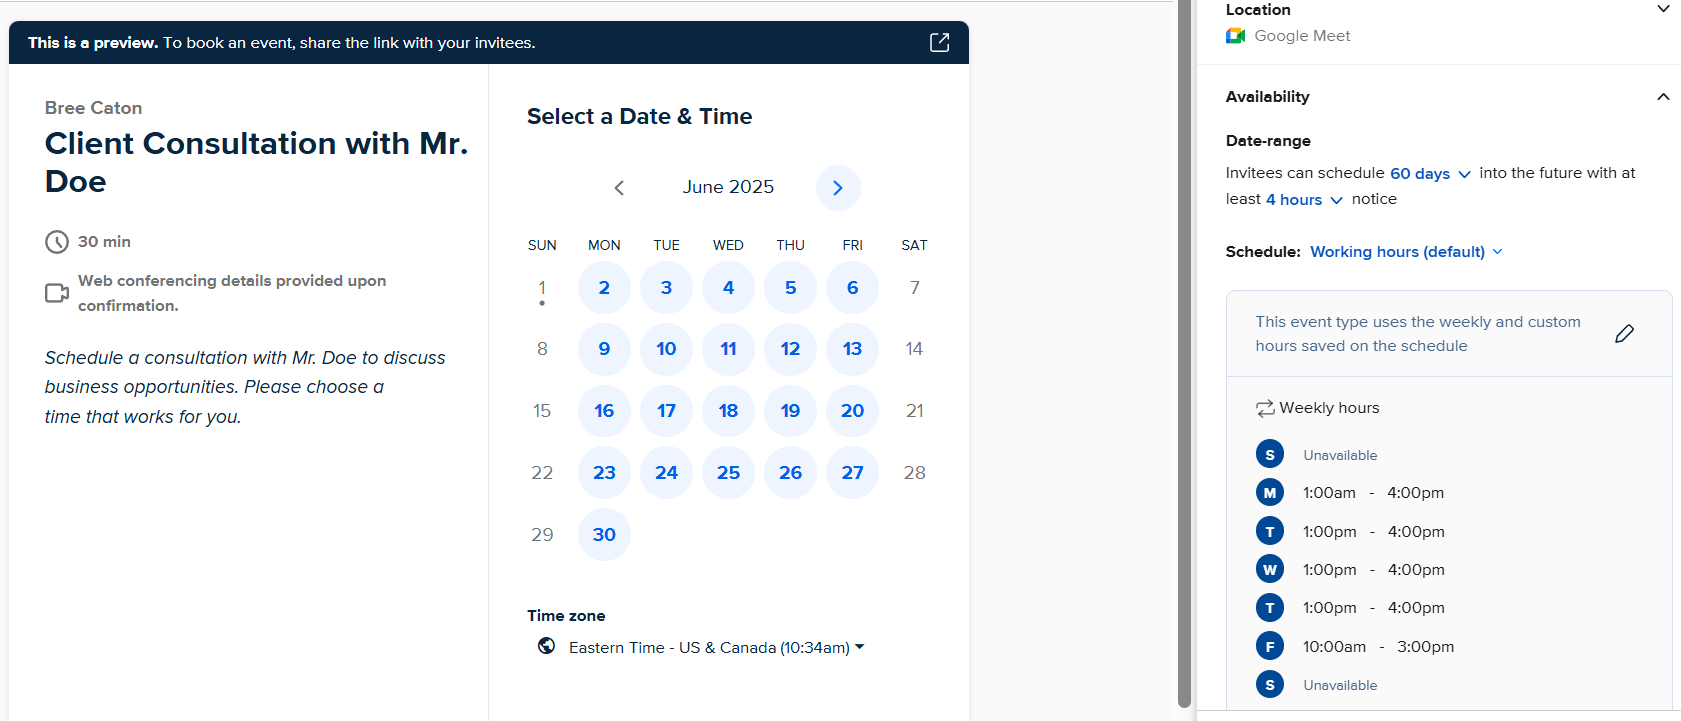Click the Monday 'M' day badge
Screen dimensions: 1681x721
point(1270,493)
